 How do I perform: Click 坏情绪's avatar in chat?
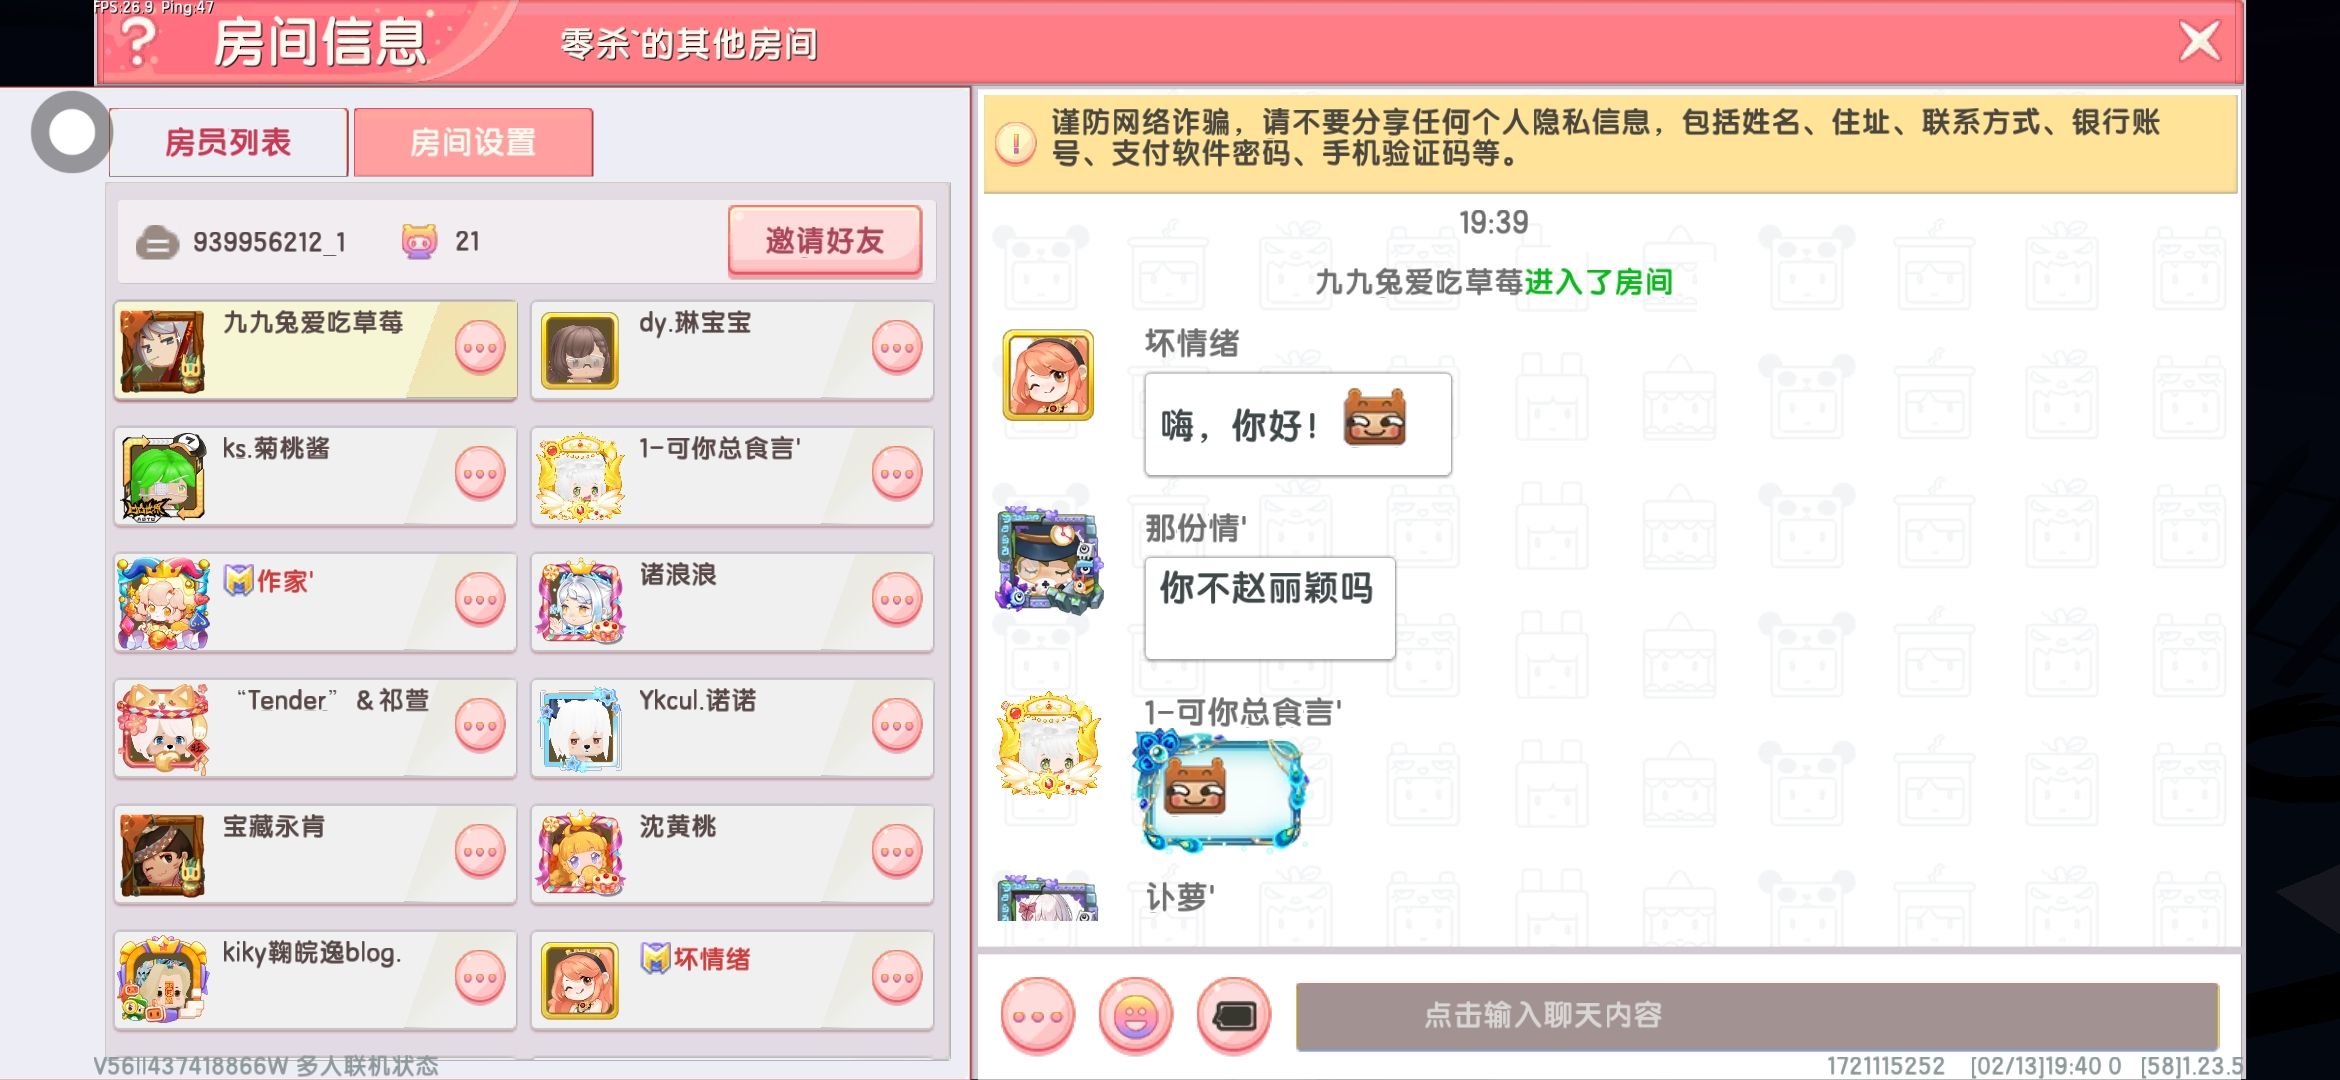(x=1048, y=375)
